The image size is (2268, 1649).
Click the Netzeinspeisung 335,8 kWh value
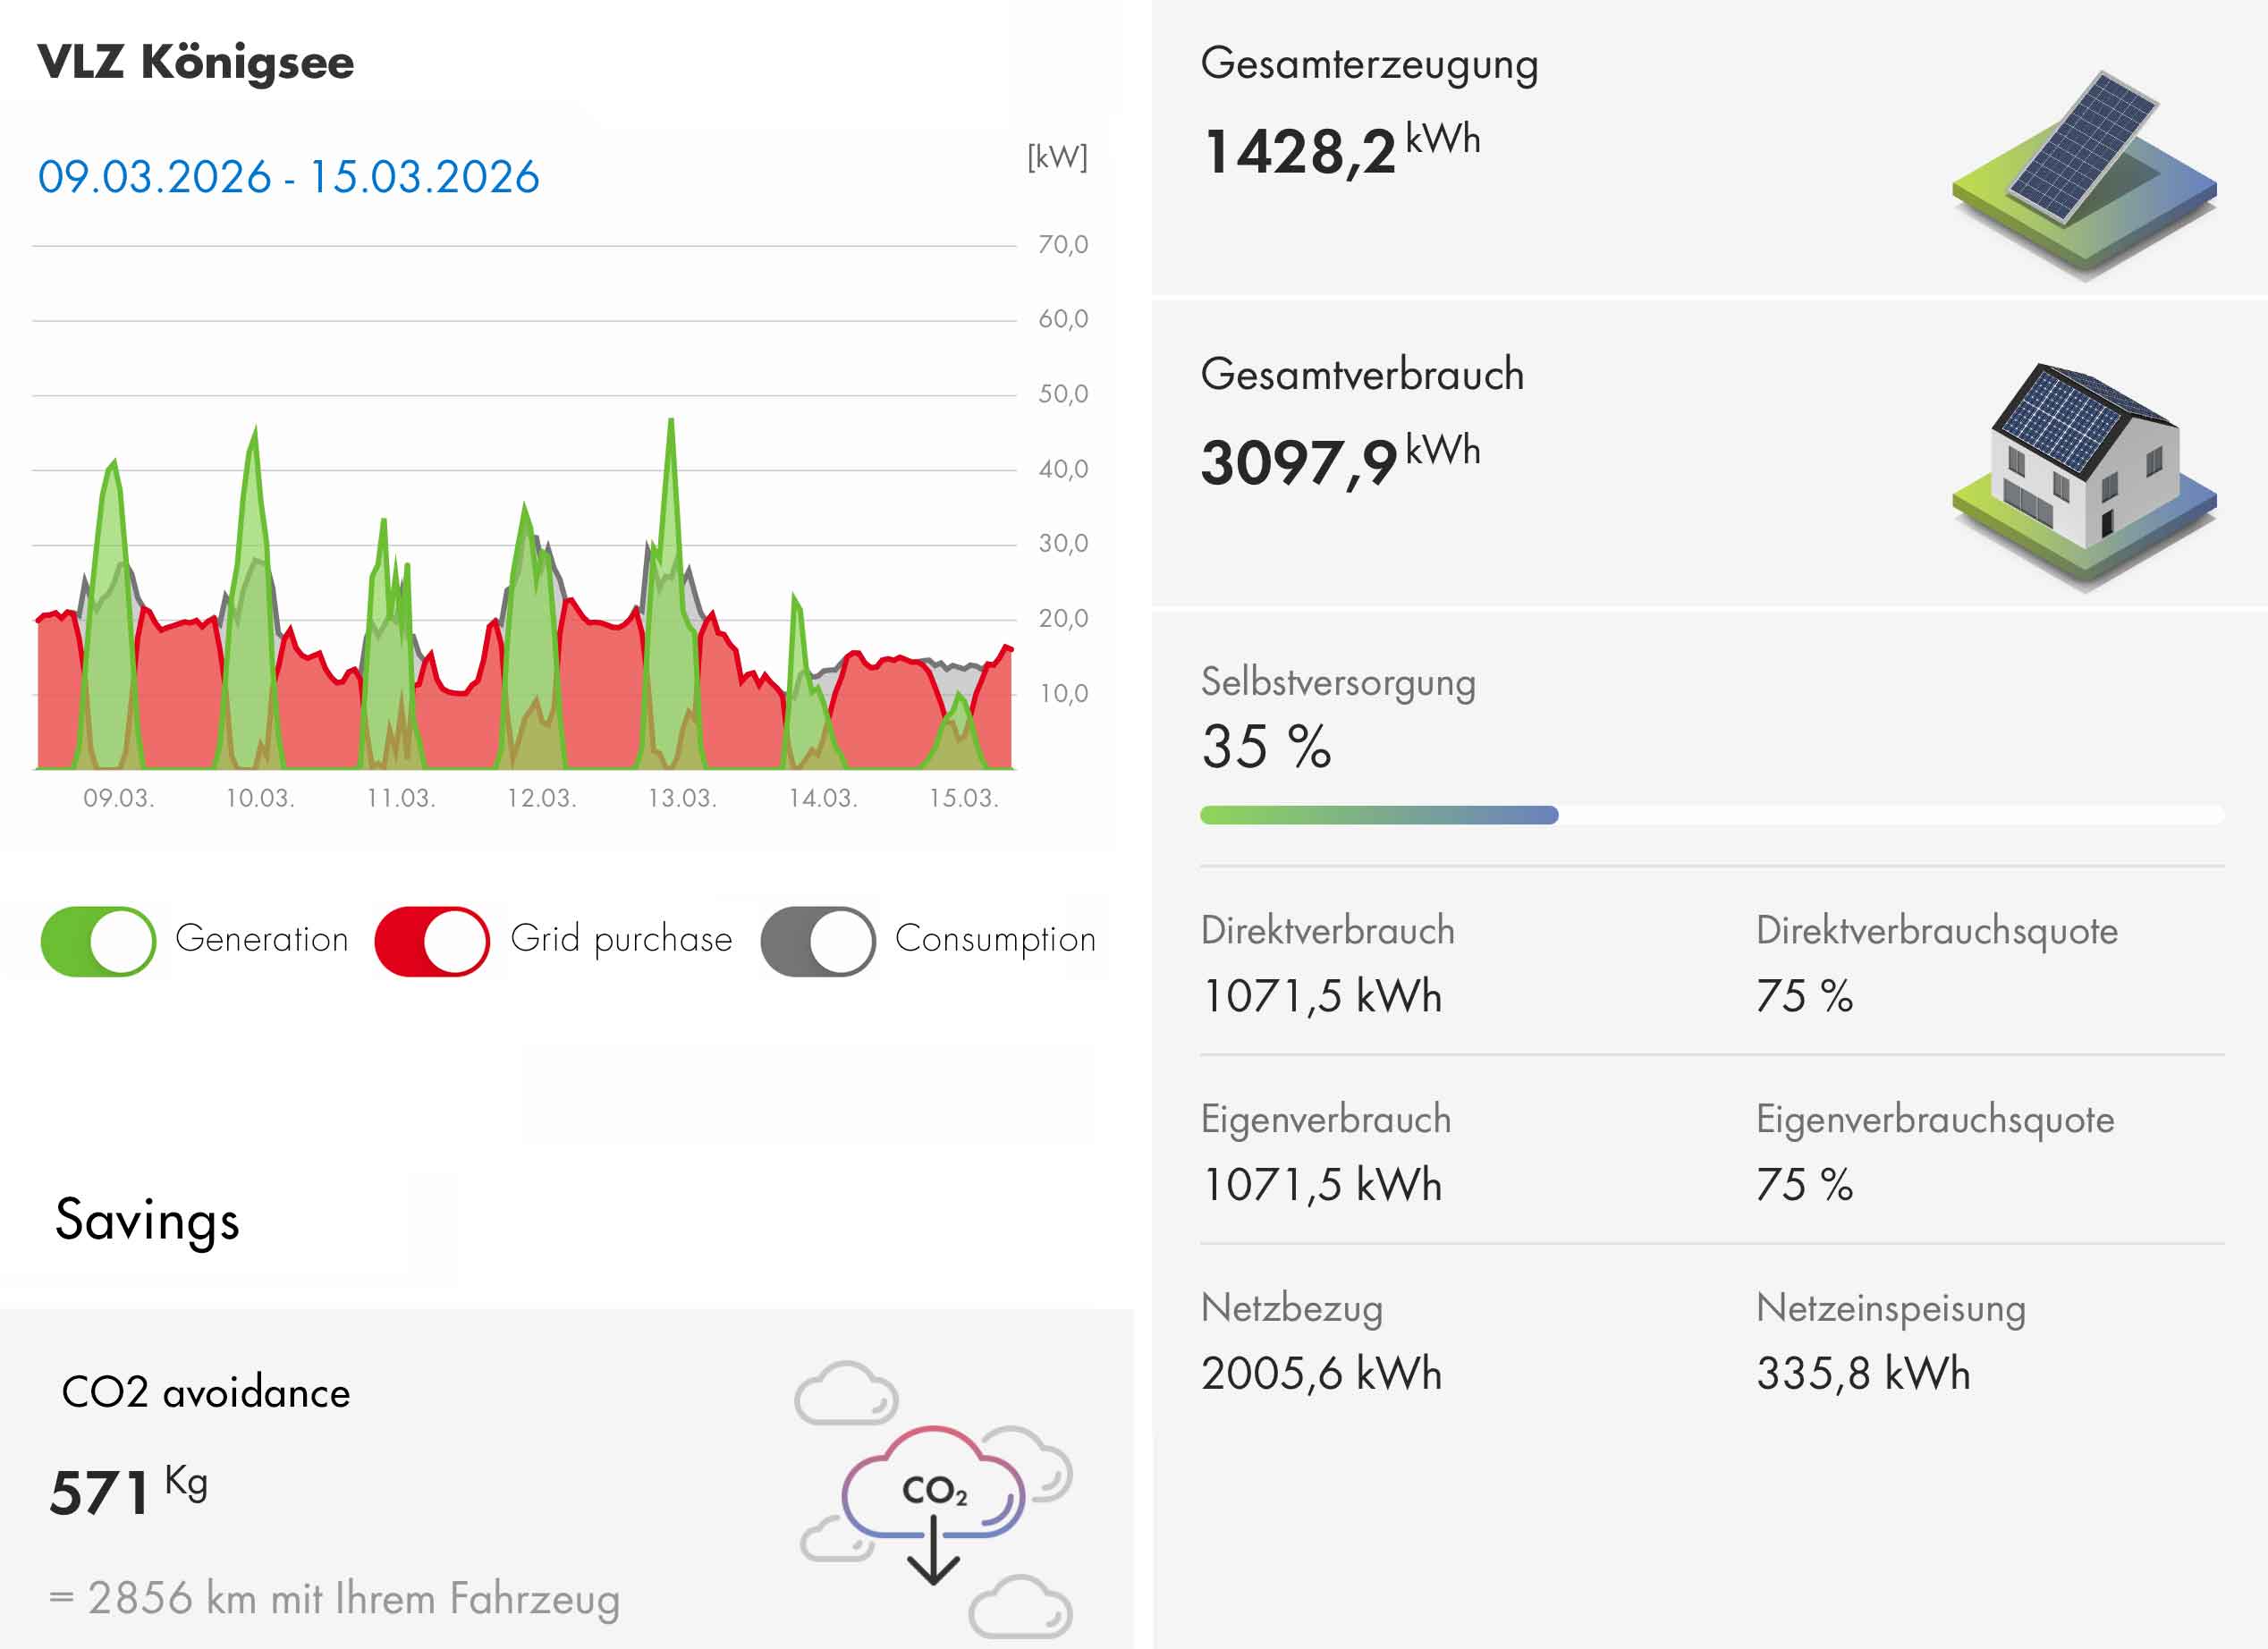(1863, 1374)
